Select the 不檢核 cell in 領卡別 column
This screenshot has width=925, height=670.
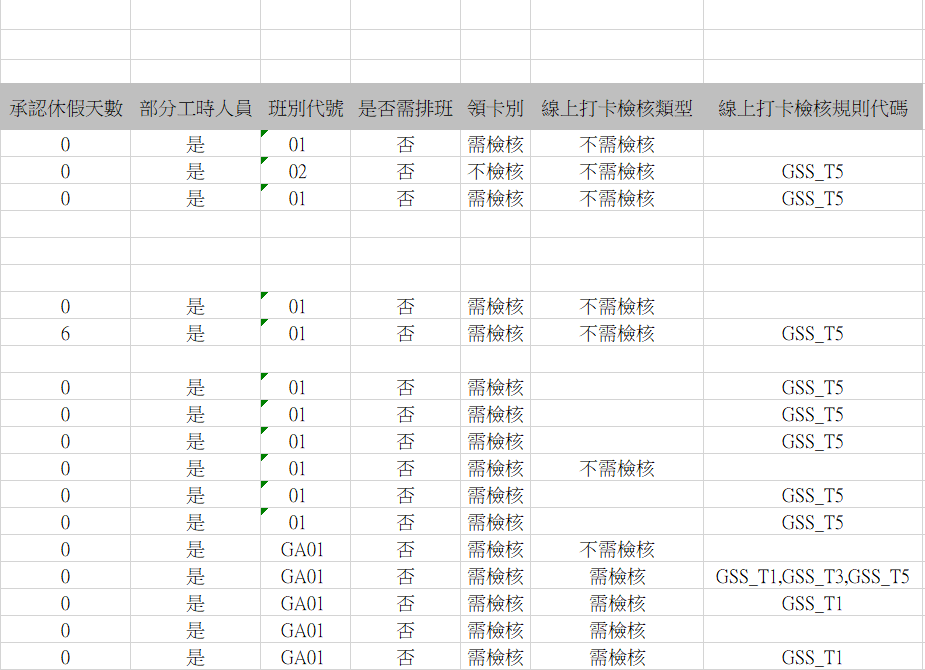coord(495,172)
